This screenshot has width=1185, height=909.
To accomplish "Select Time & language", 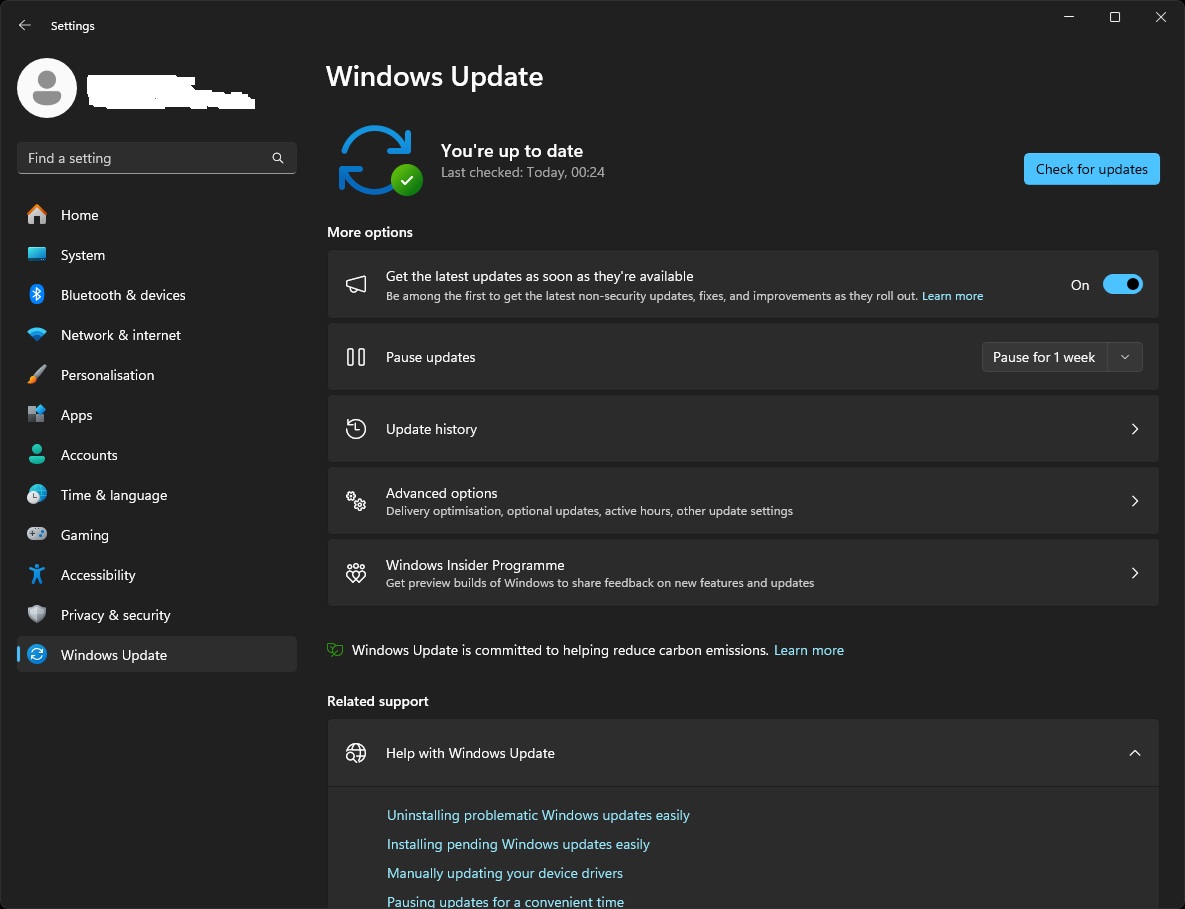I will [x=156, y=495].
